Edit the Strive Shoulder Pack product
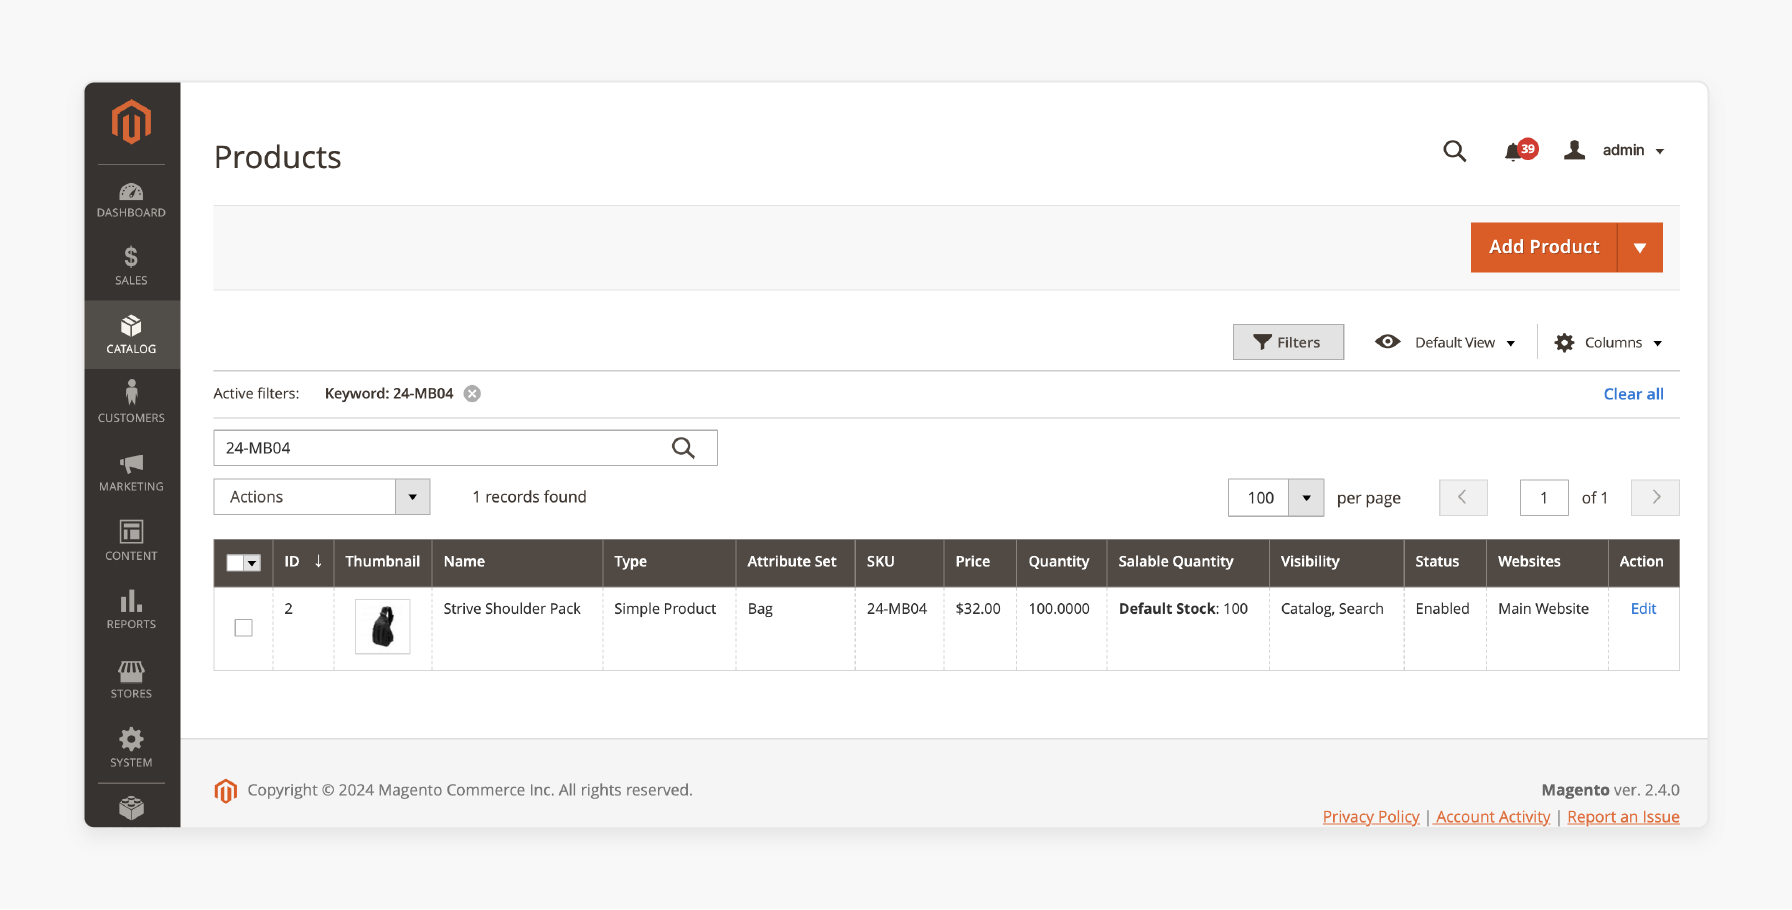Image resolution: width=1792 pixels, height=910 pixels. 1643,609
